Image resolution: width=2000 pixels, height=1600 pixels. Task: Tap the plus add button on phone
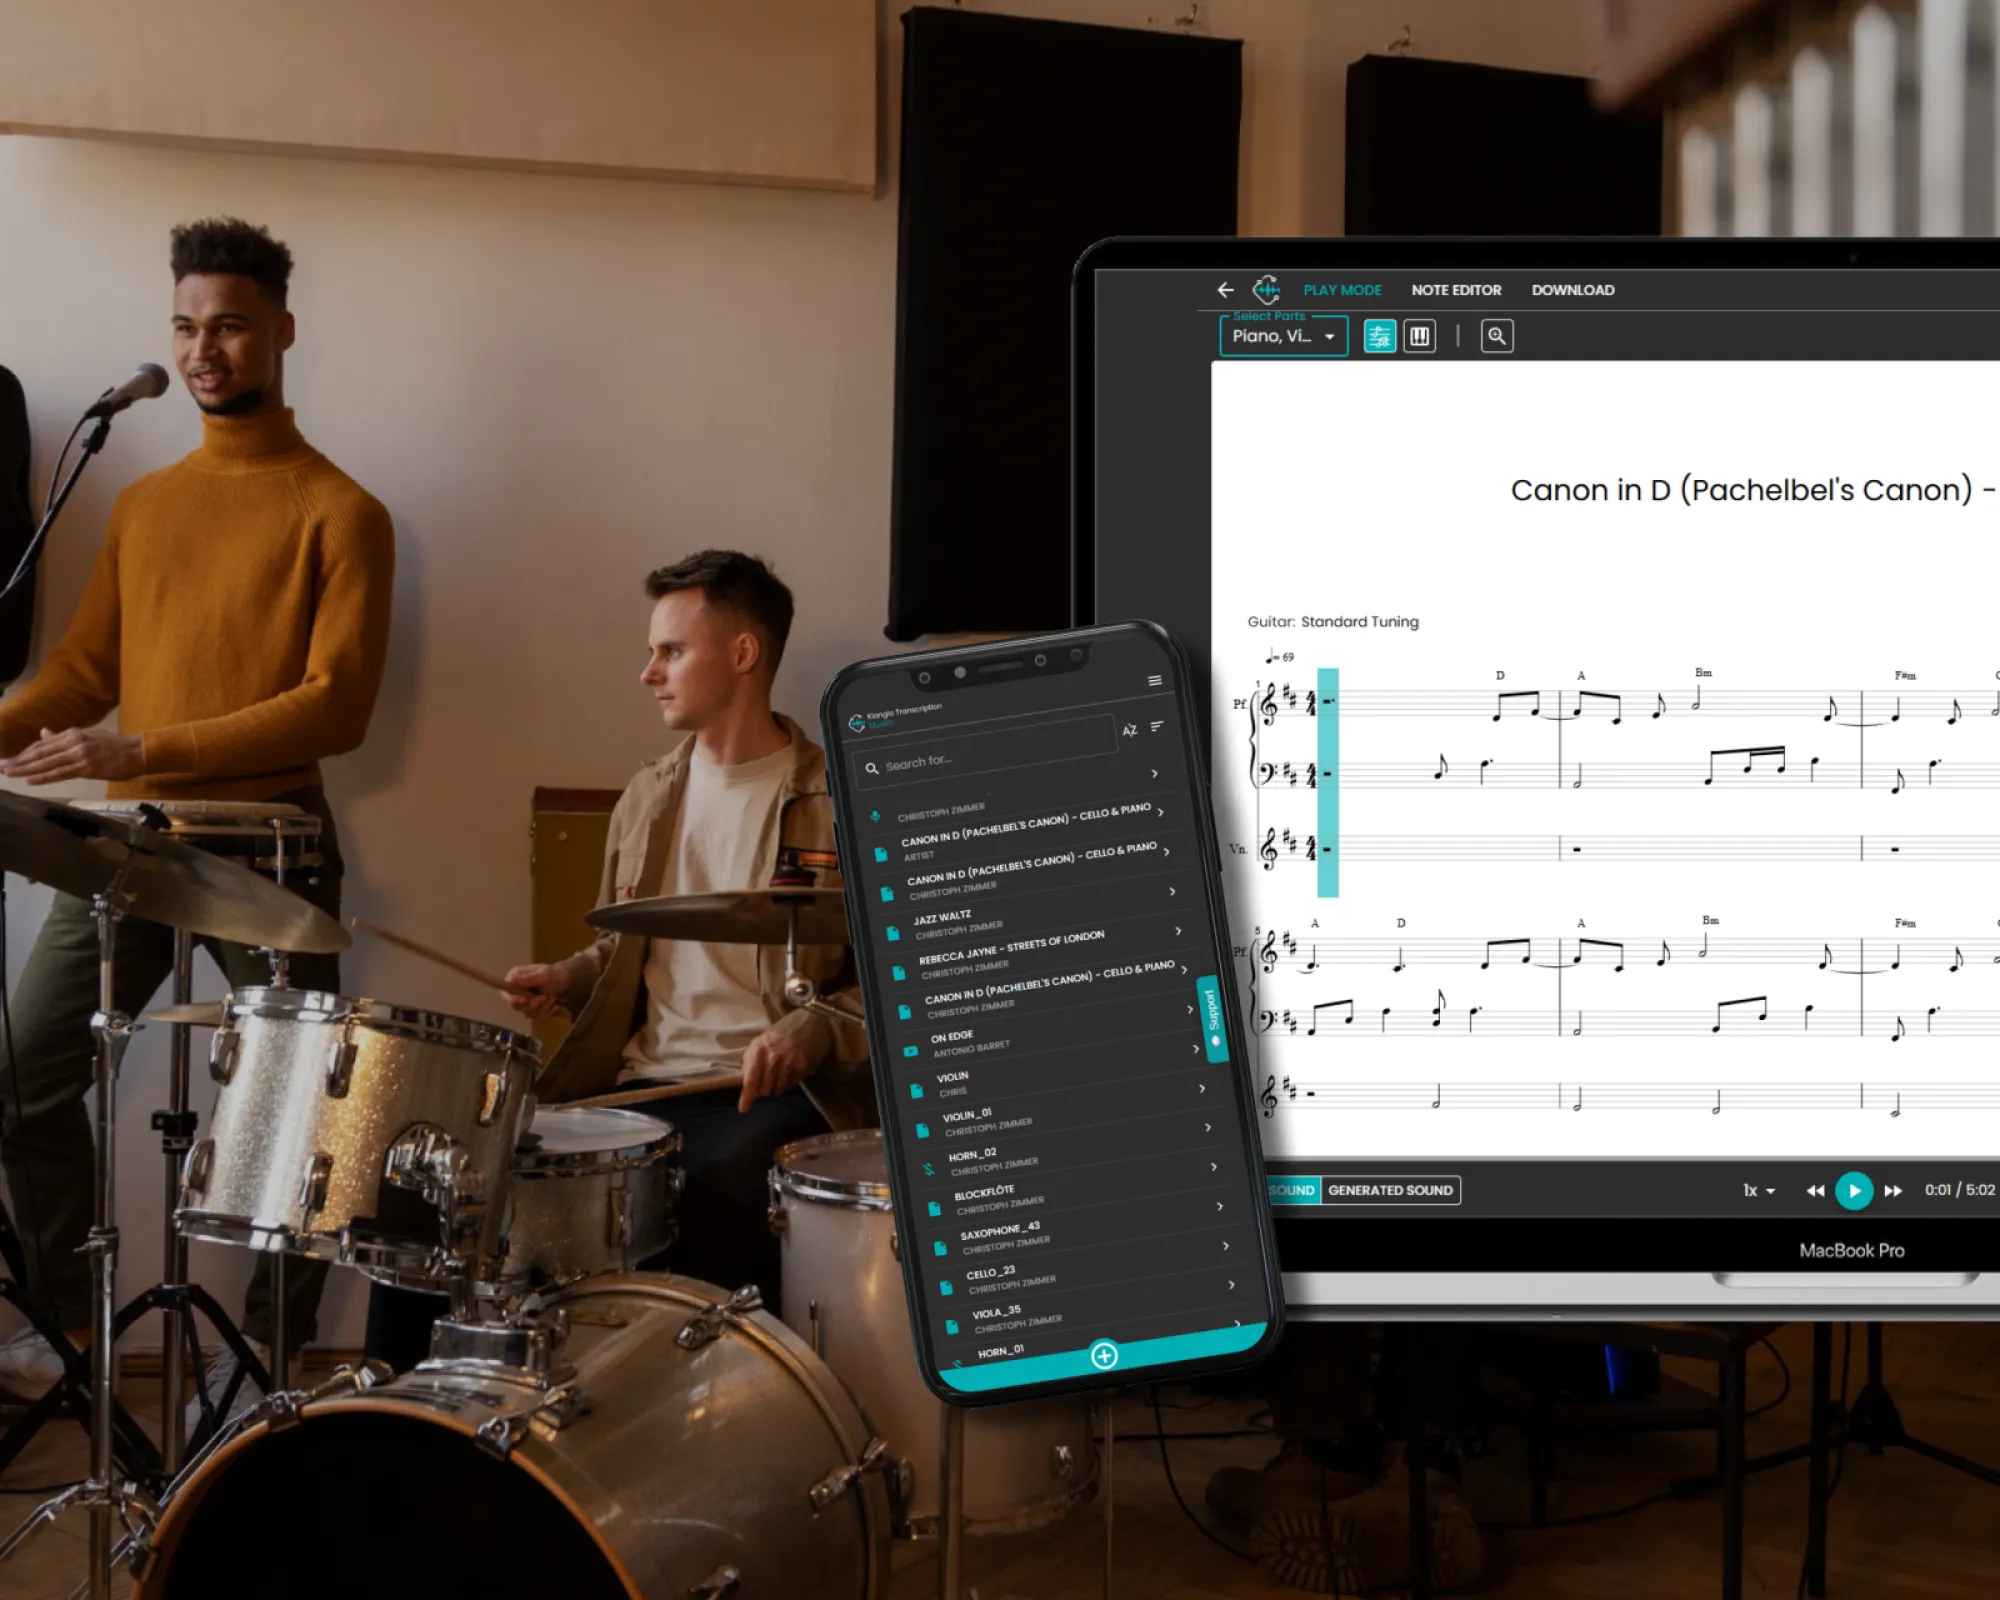point(1104,1355)
